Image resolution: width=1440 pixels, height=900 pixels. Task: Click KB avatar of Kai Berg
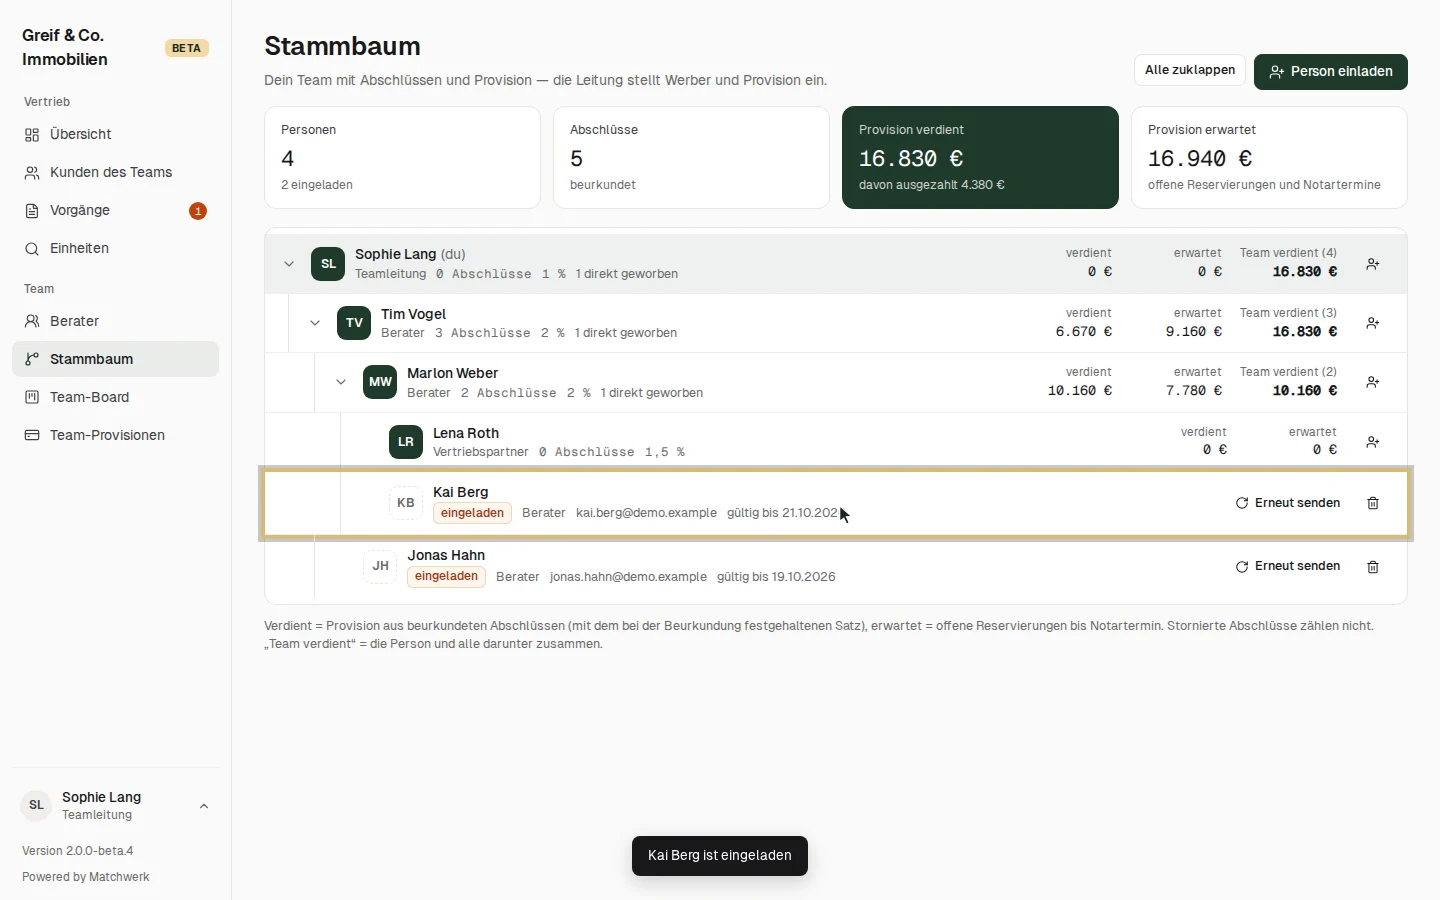pos(406,503)
